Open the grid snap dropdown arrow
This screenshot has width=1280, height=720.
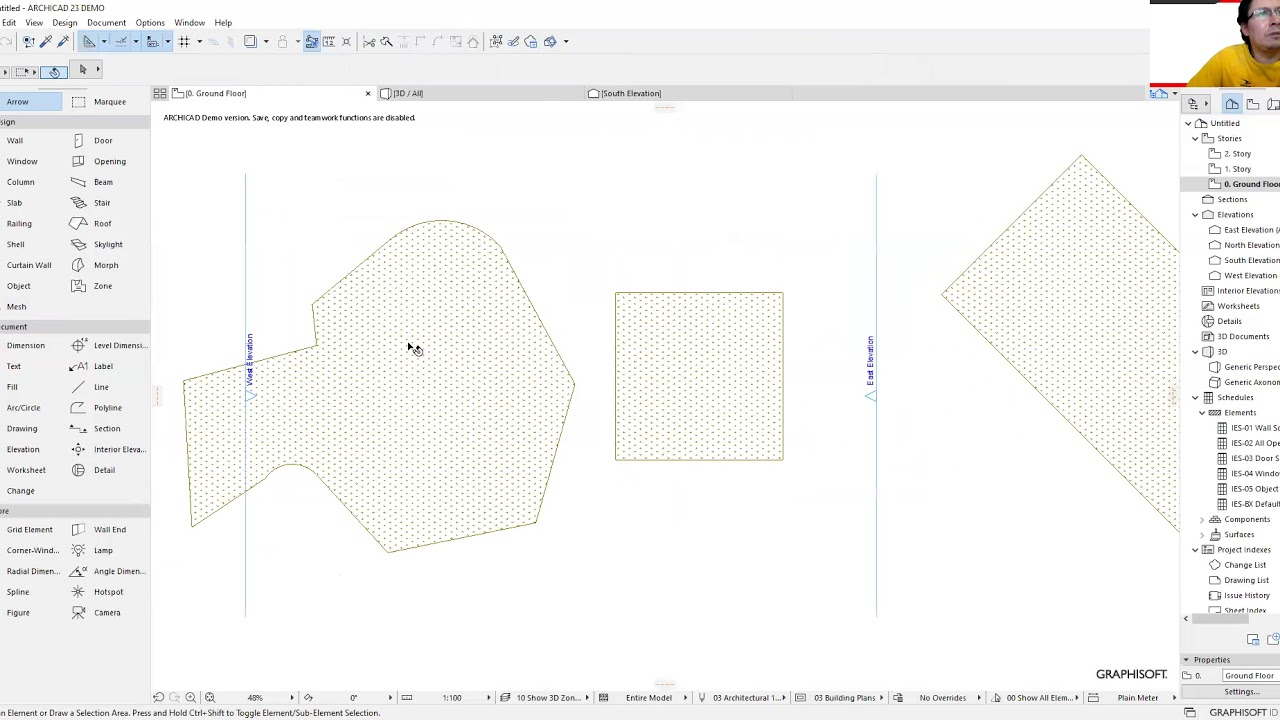click(x=199, y=41)
